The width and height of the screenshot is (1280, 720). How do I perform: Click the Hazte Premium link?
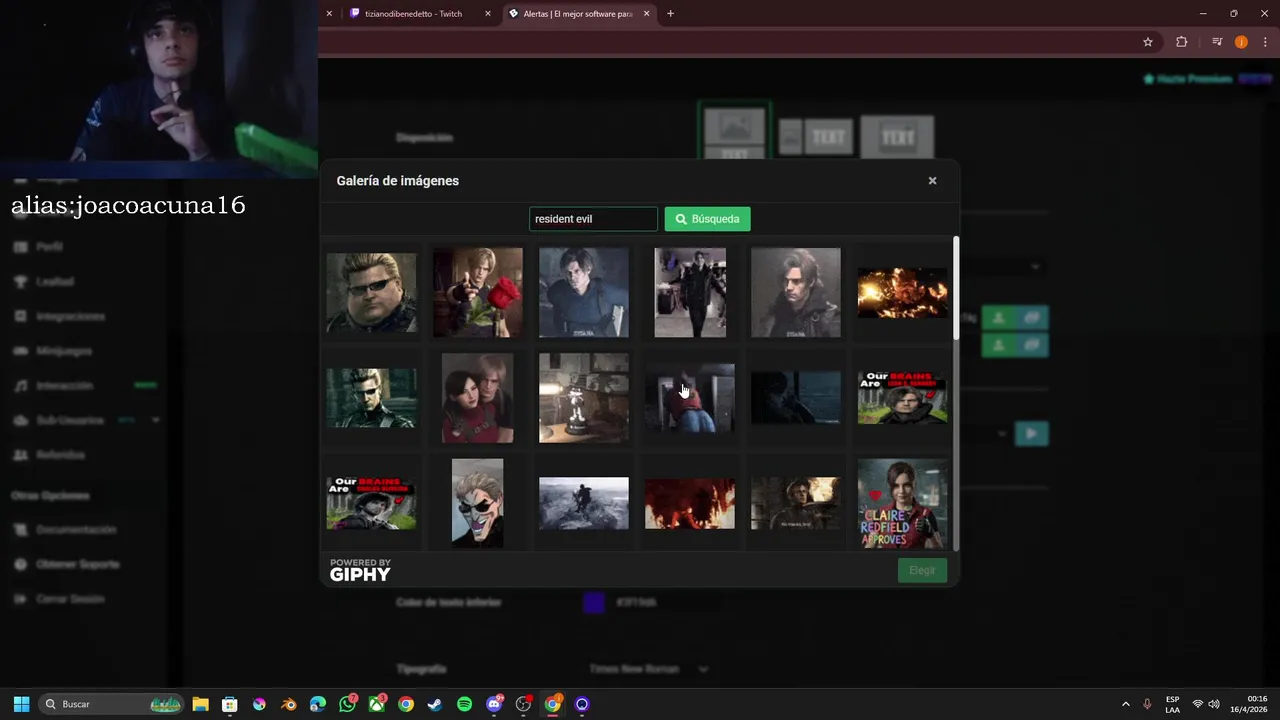[1188, 78]
